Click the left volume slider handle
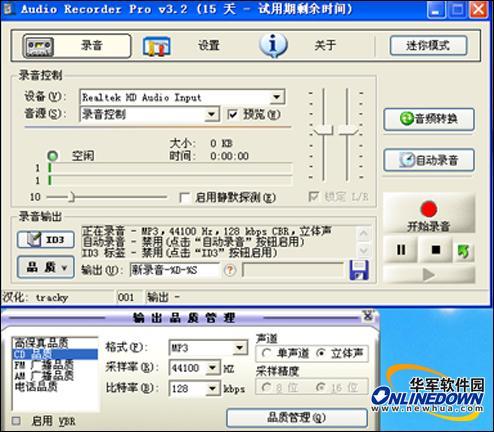The height and width of the screenshot is (432, 494). 323,130
